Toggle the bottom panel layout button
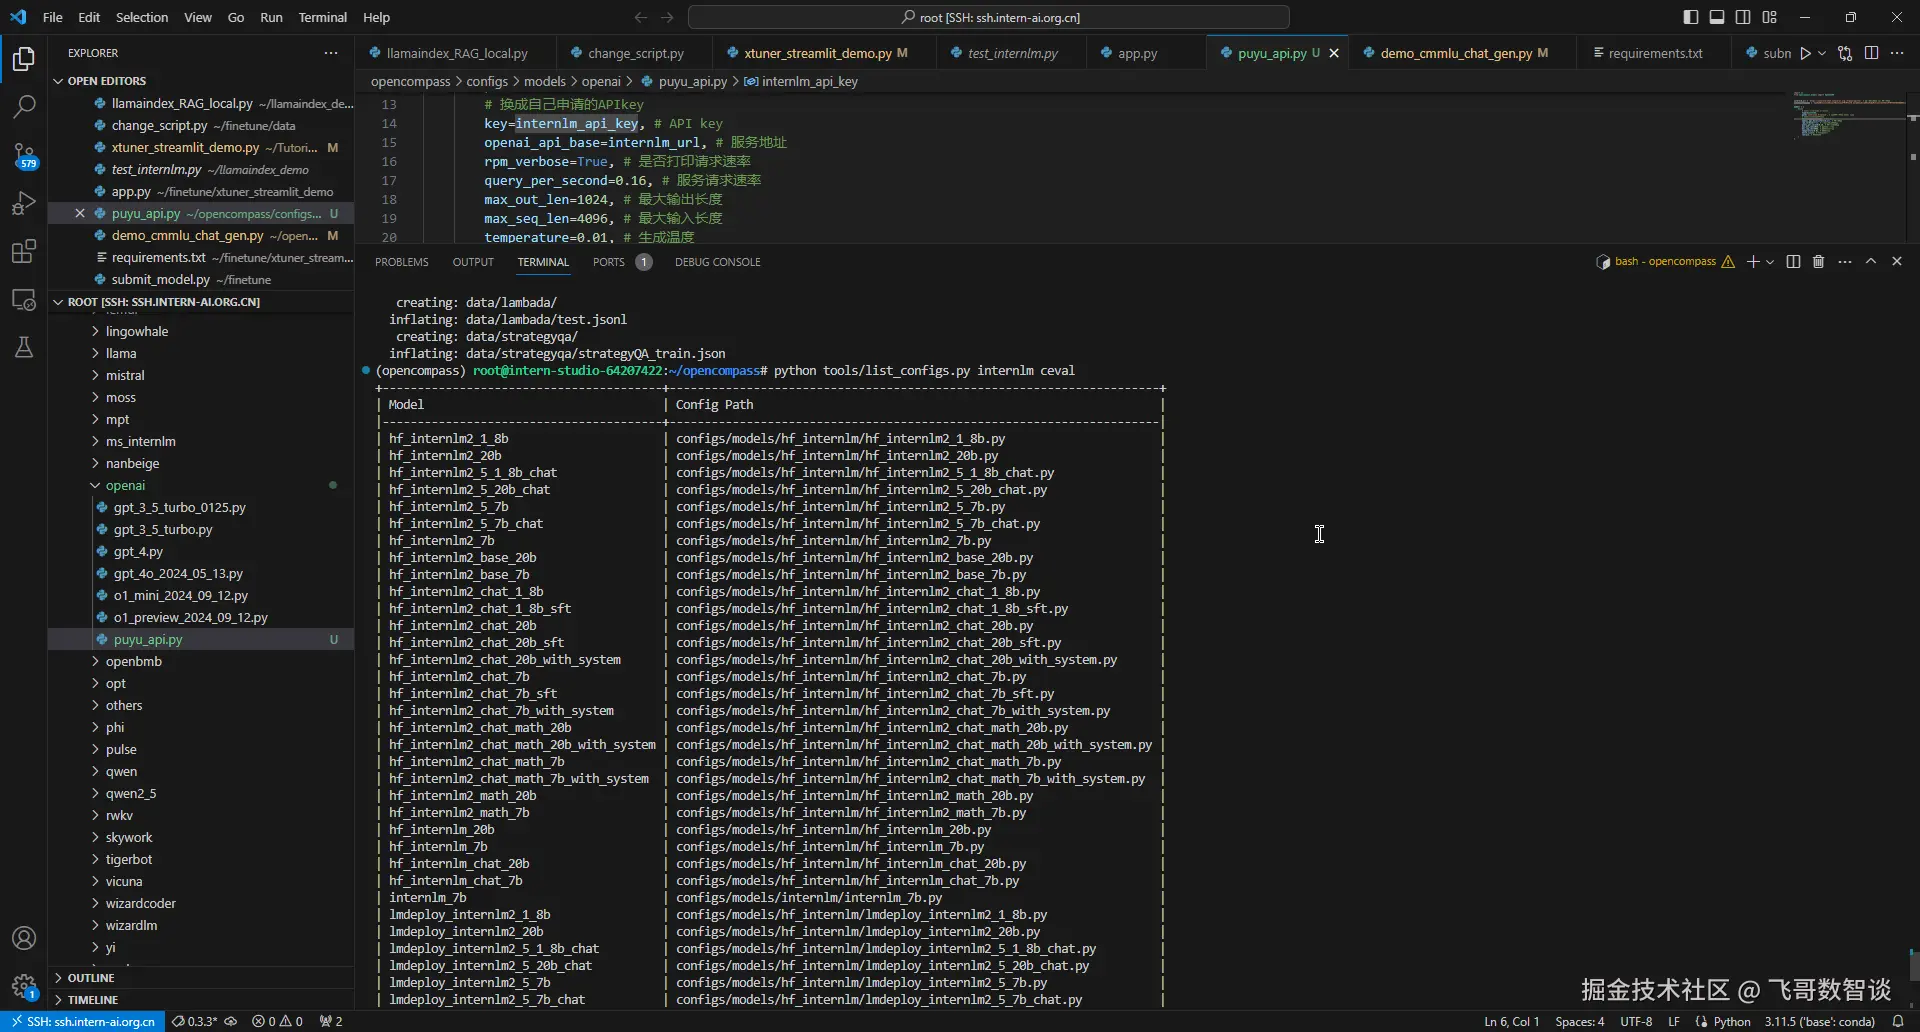Image resolution: width=1920 pixels, height=1032 pixels. tap(1717, 17)
